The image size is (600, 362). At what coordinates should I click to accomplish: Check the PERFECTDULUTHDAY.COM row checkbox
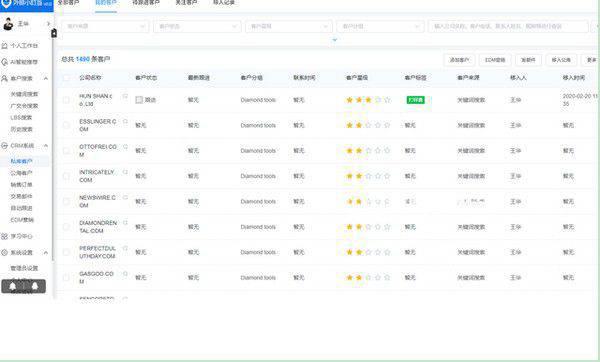[x=66, y=252]
